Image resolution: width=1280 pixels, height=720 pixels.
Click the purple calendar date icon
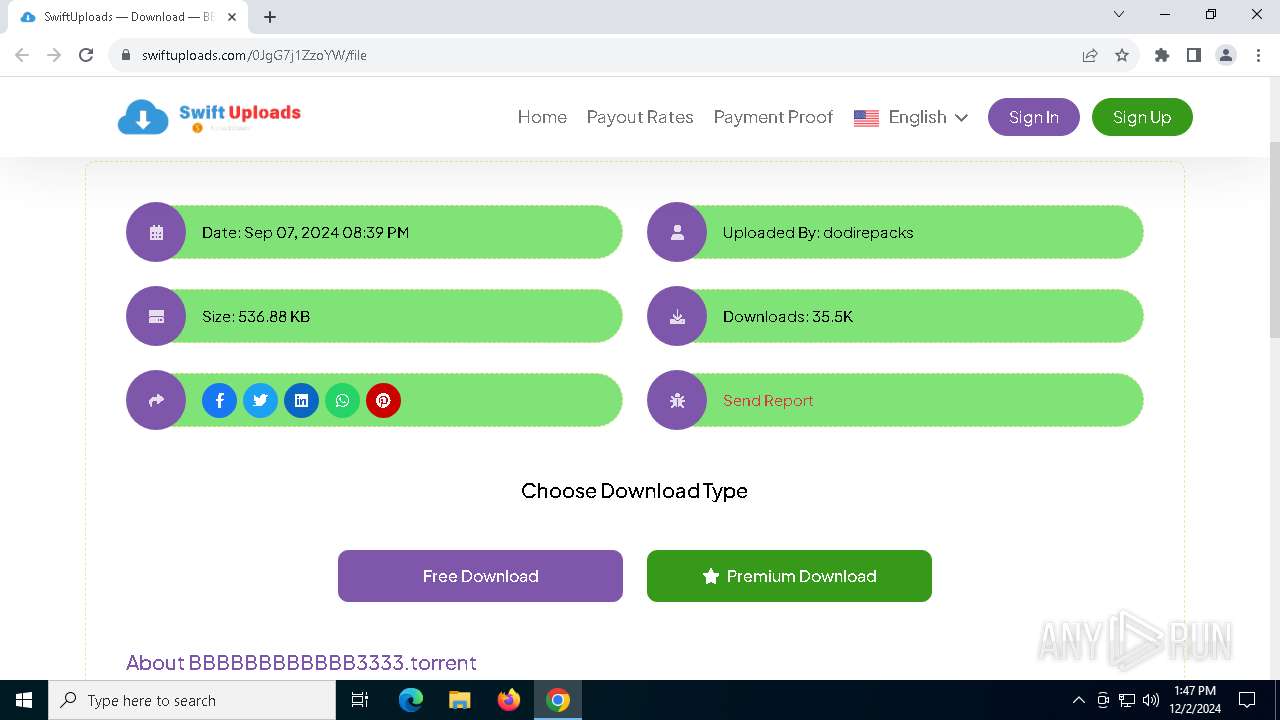point(156,232)
